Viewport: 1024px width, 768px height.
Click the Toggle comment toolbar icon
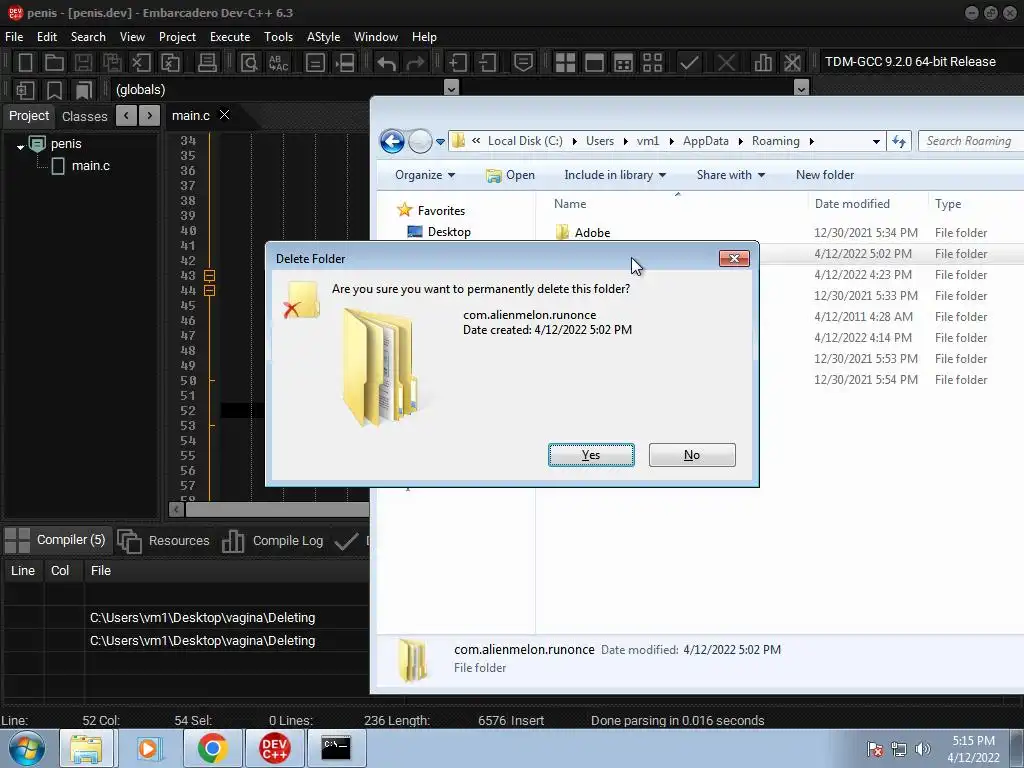point(523,62)
